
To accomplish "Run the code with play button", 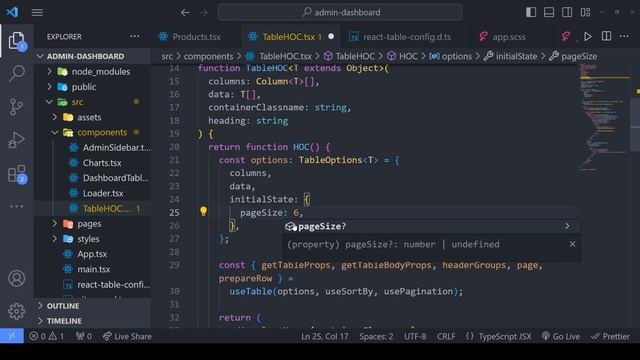I will tap(588, 37).
